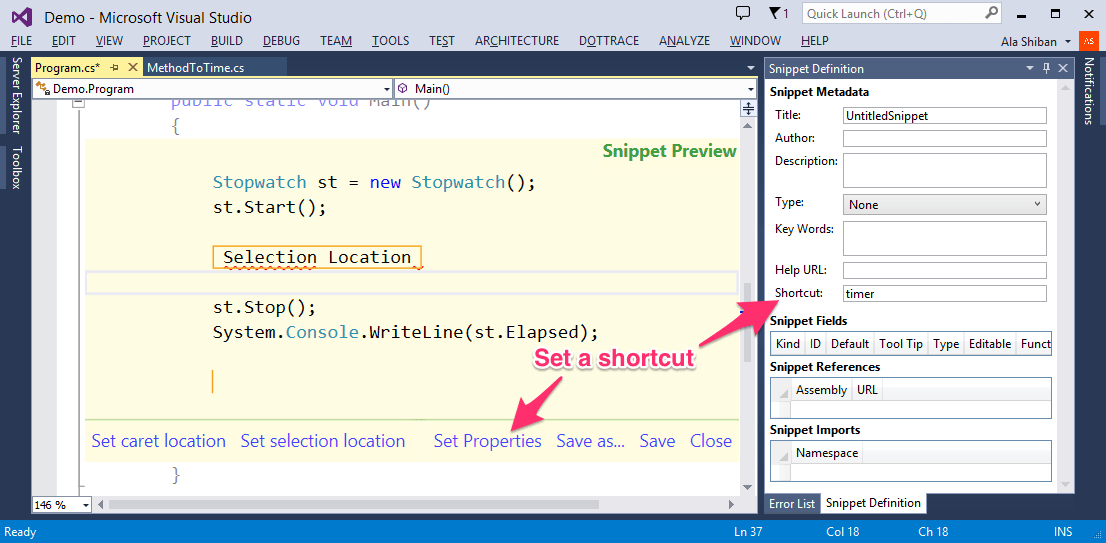The width and height of the screenshot is (1106, 543).
Task: Click the Save as... link
Action: (x=590, y=441)
